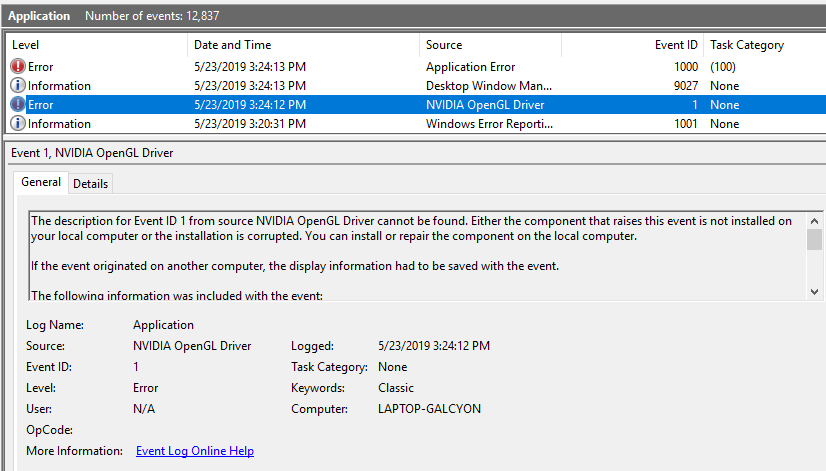This screenshot has width=826, height=471.
Task: Click the information icon for Windows Error Reporting row
Action: (18, 123)
